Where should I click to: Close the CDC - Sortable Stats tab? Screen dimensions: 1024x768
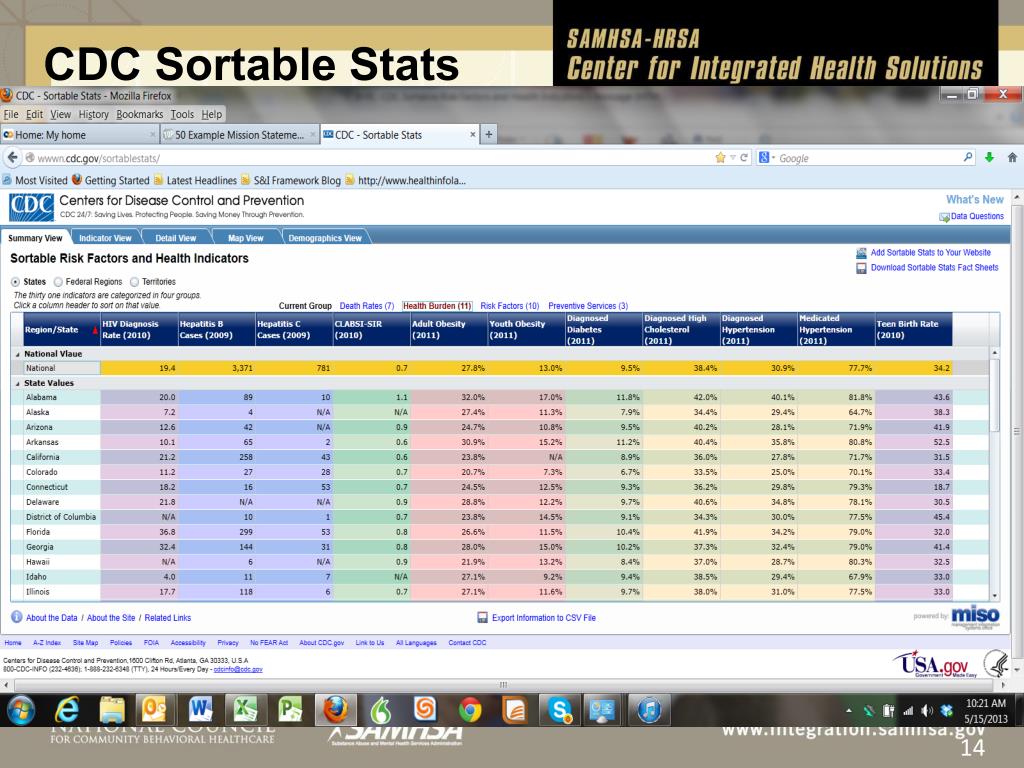pos(472,135)
